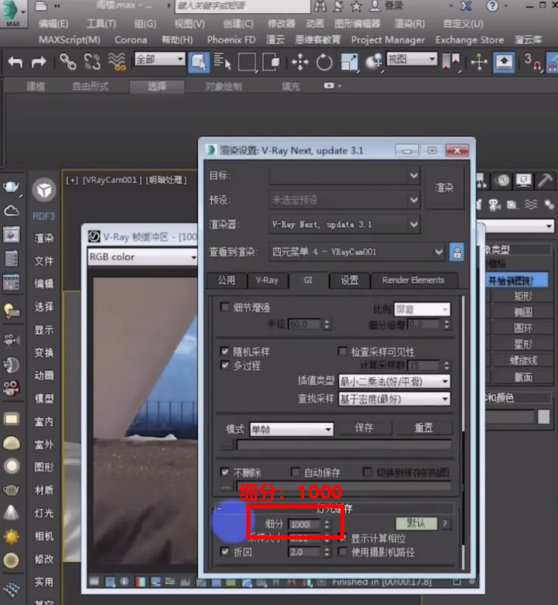The width and height of the screenshot is (558, 605).
Task: Activate the Select and Link chain tool
Action: (68, 62)
